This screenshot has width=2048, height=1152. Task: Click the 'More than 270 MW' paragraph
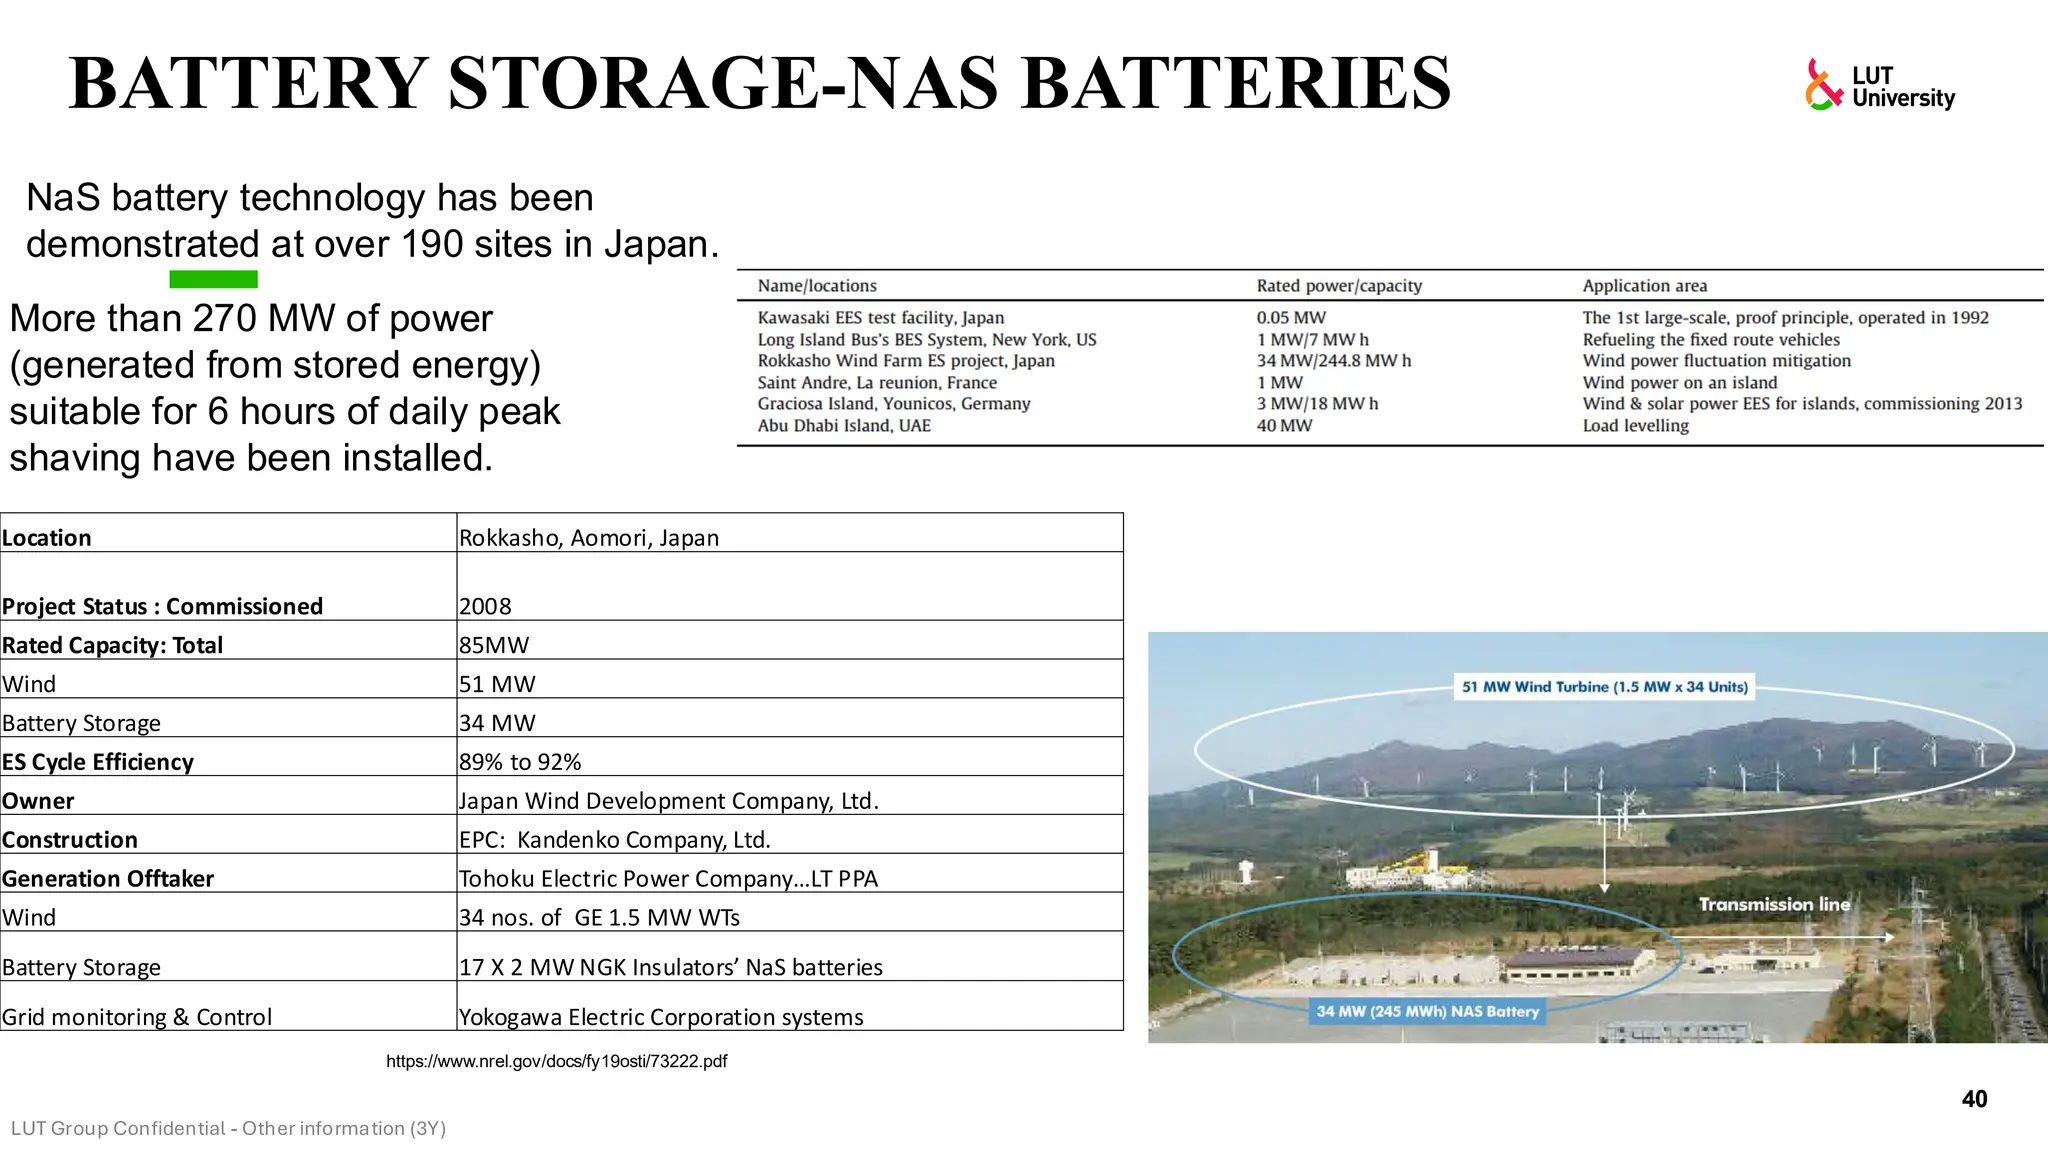pyautogui.click(x=285, y=388)
